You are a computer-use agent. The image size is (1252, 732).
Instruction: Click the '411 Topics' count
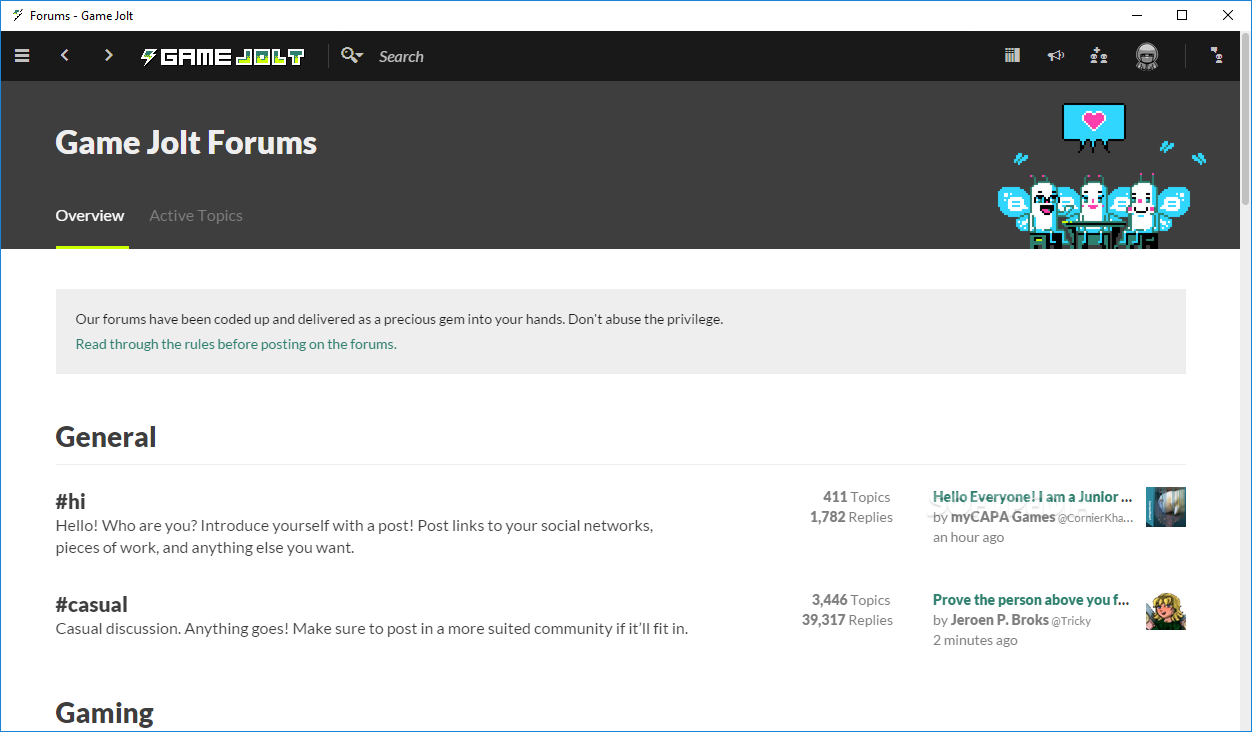click(856, 497)
